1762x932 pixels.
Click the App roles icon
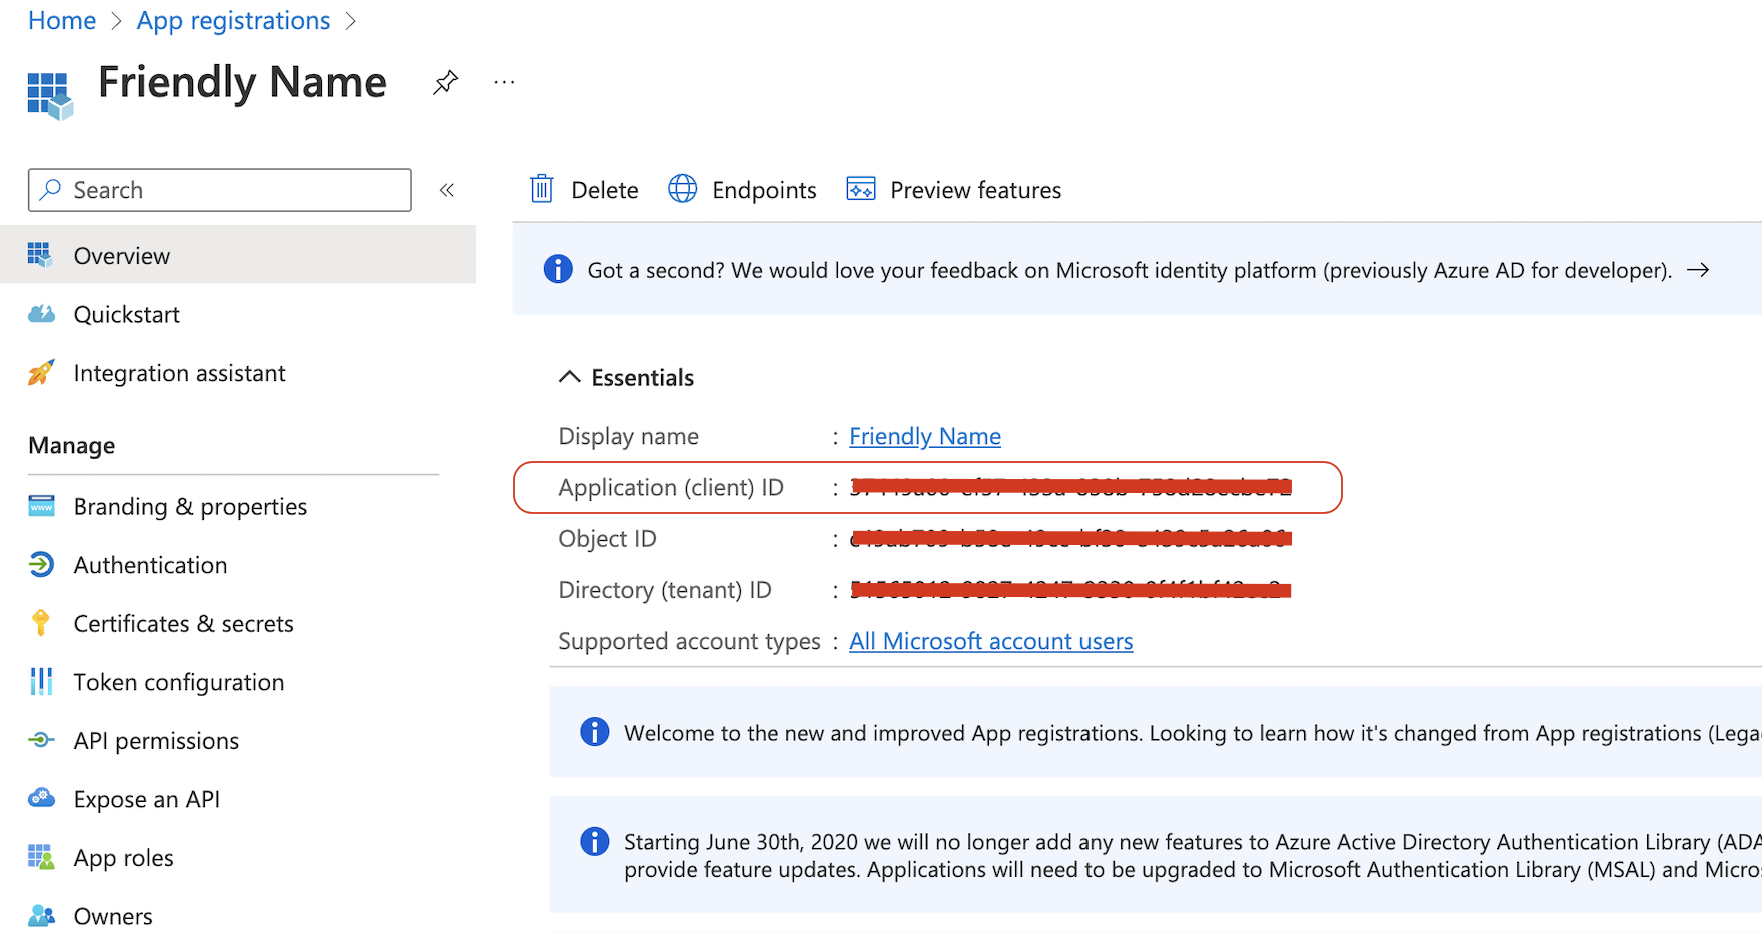pos(41,857)
